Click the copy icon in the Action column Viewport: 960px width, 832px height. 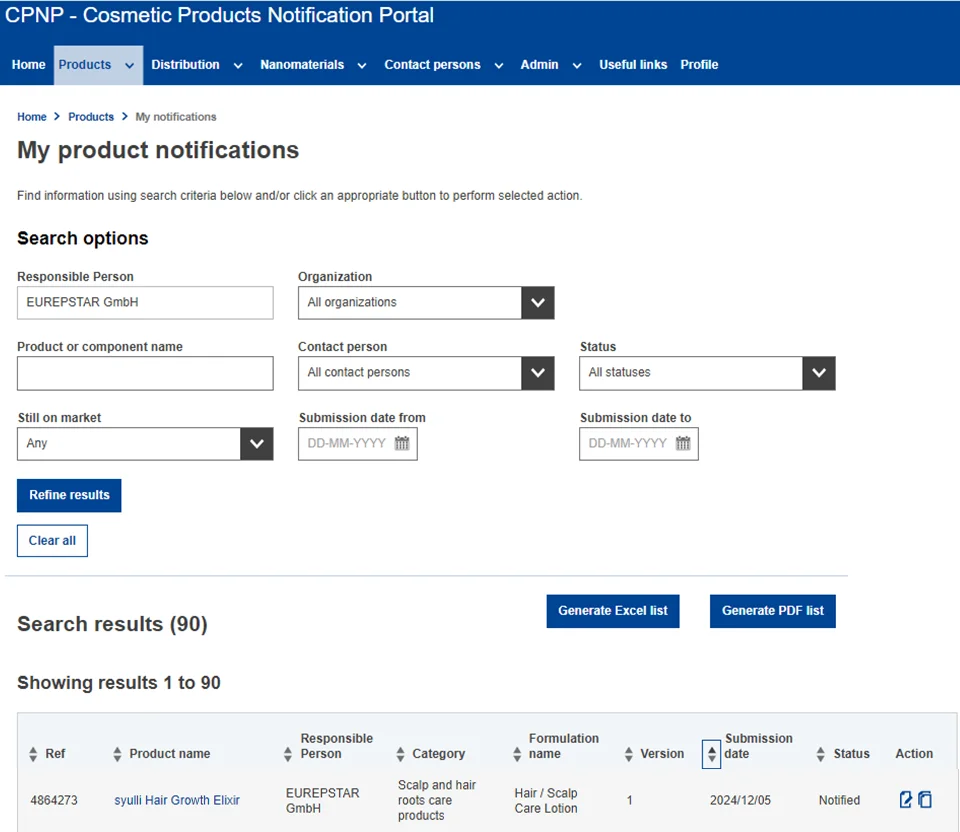925,799
